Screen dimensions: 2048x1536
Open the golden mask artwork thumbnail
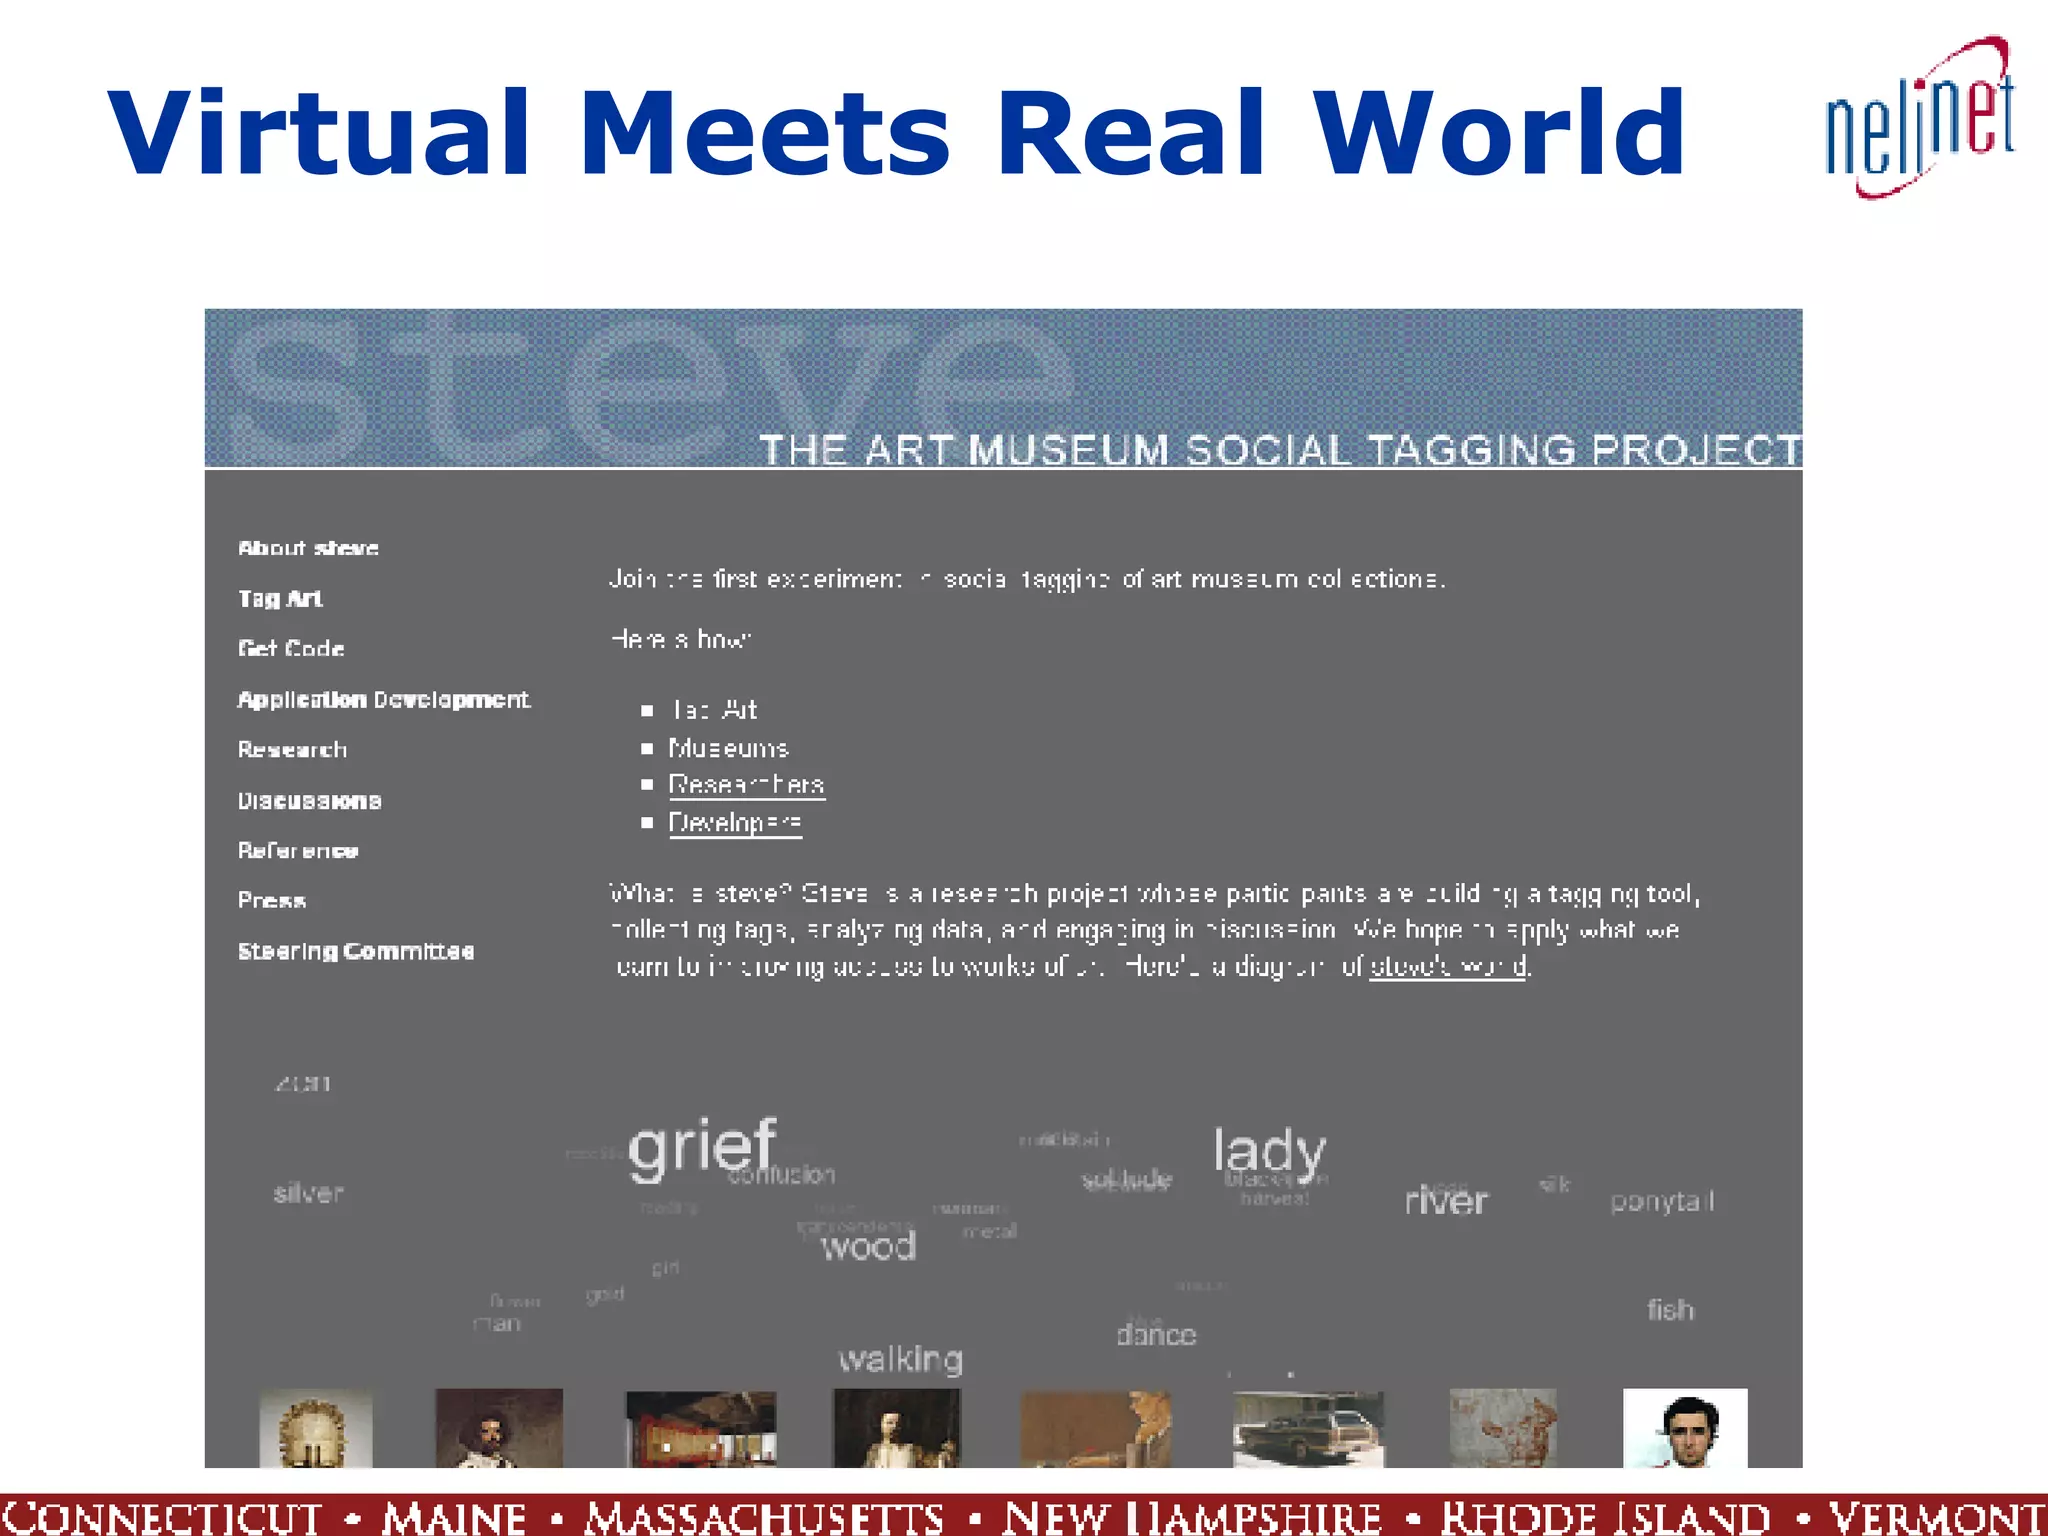(316, 1428)
